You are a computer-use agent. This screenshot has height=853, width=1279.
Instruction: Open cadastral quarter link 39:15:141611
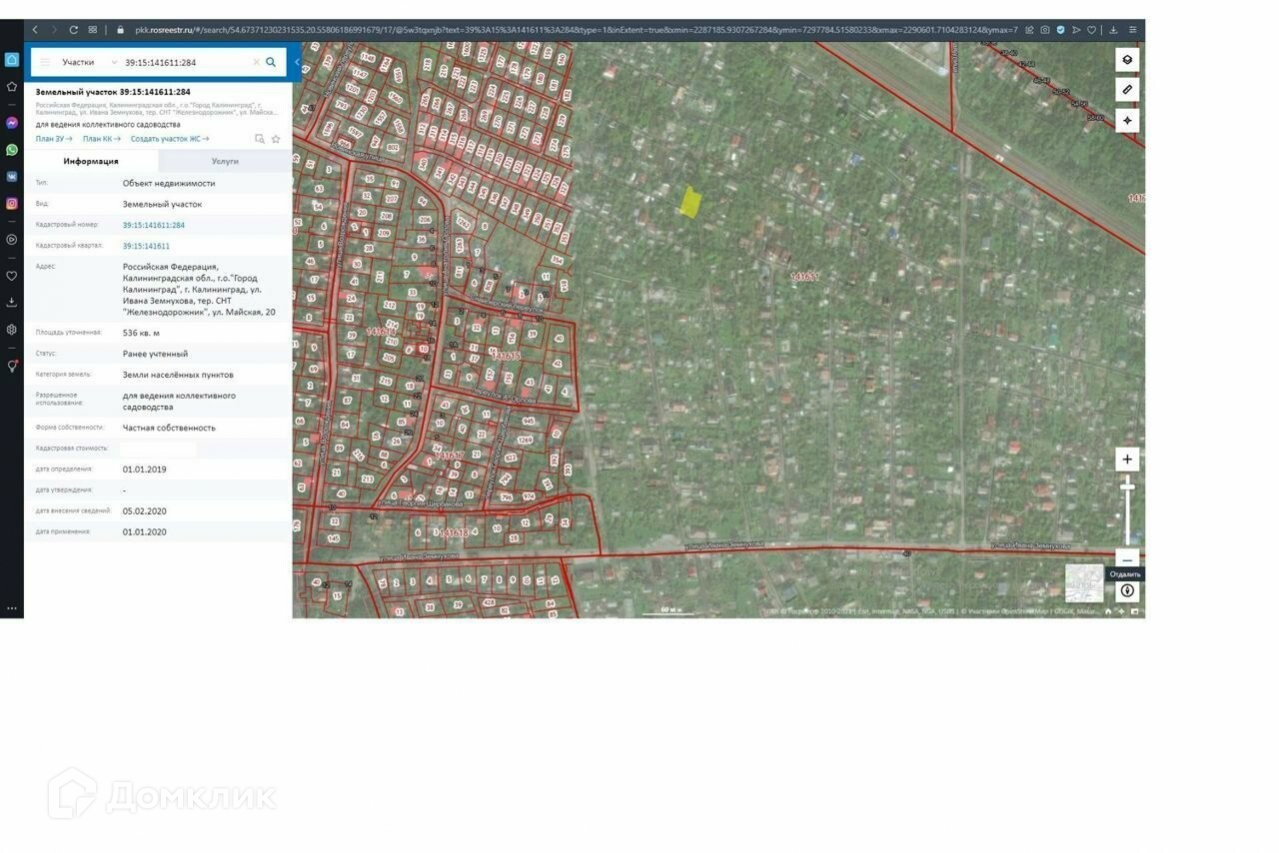pos(146,246)
